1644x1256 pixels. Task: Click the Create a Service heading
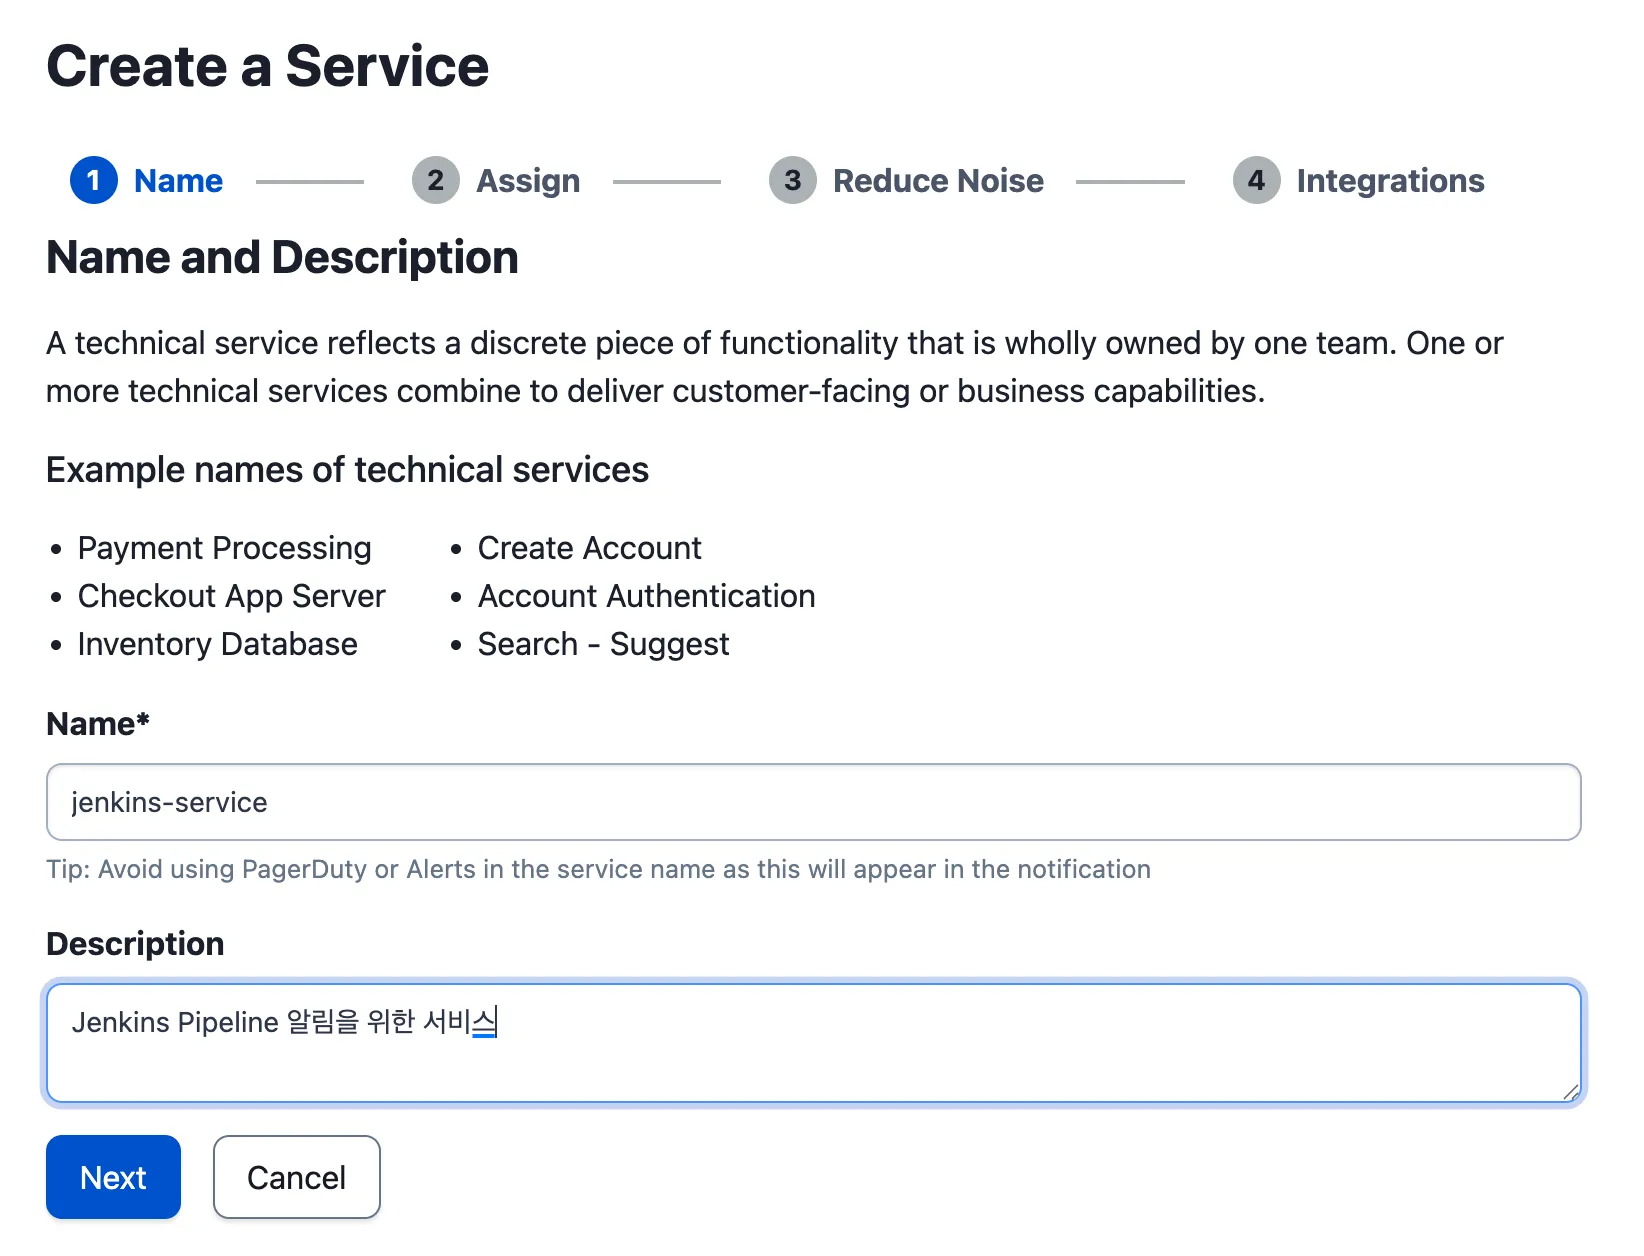point(268,67)
